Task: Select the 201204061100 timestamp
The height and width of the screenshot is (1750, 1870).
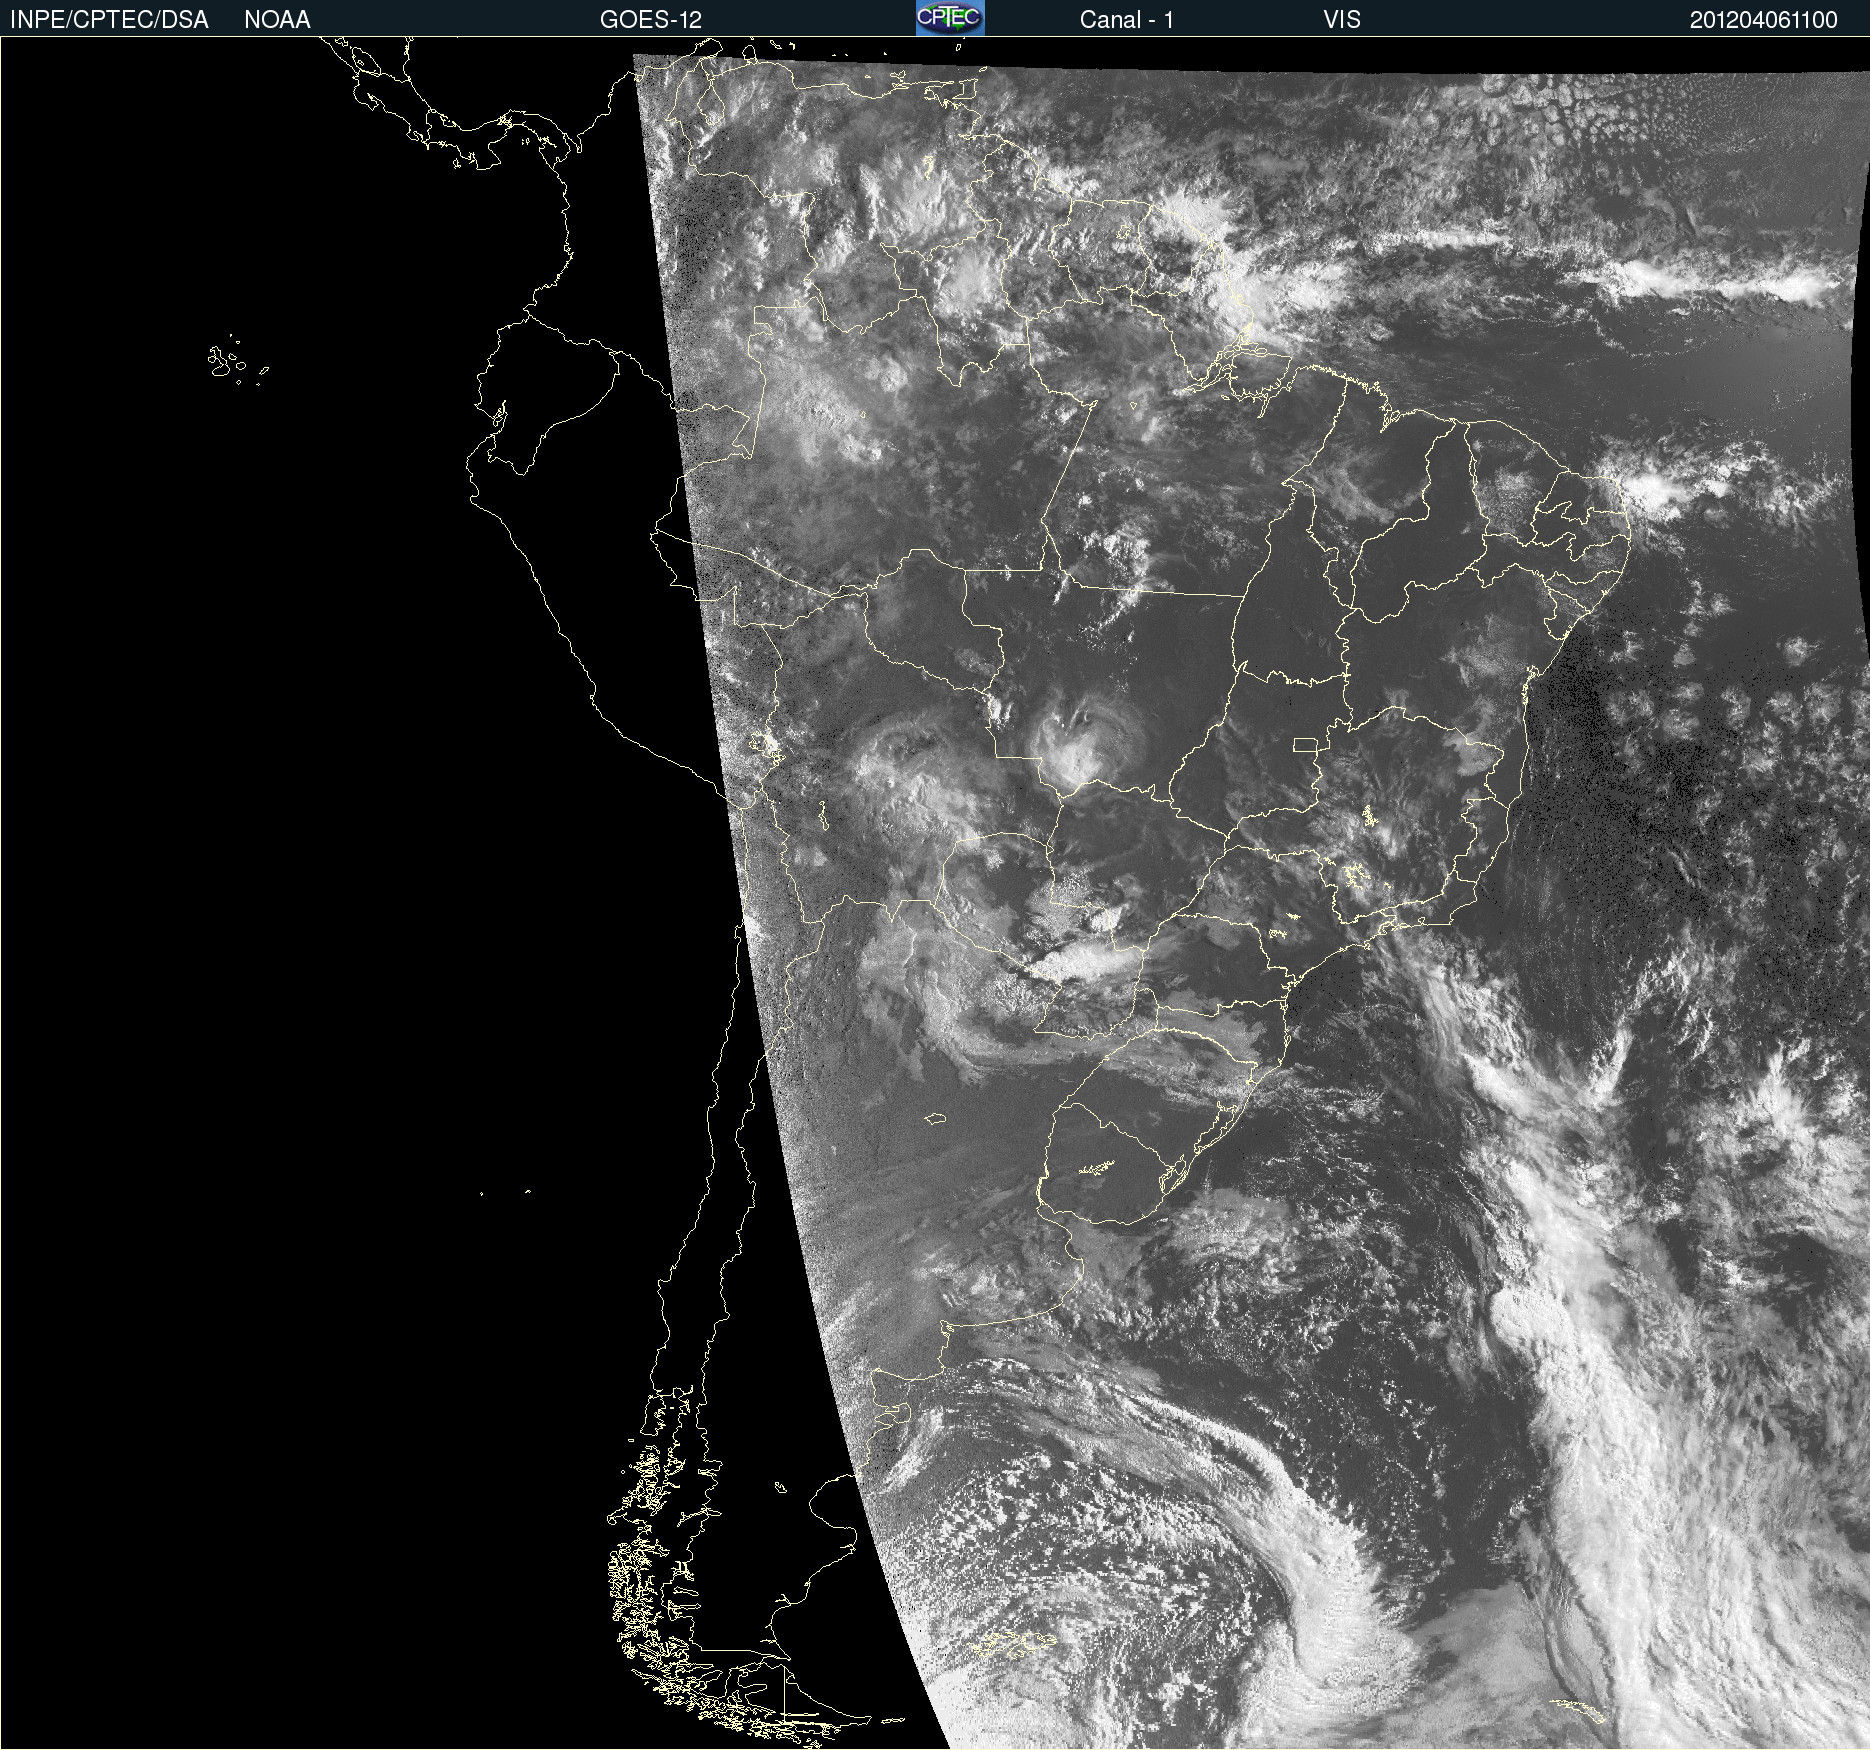Action: click(1764, 20)
